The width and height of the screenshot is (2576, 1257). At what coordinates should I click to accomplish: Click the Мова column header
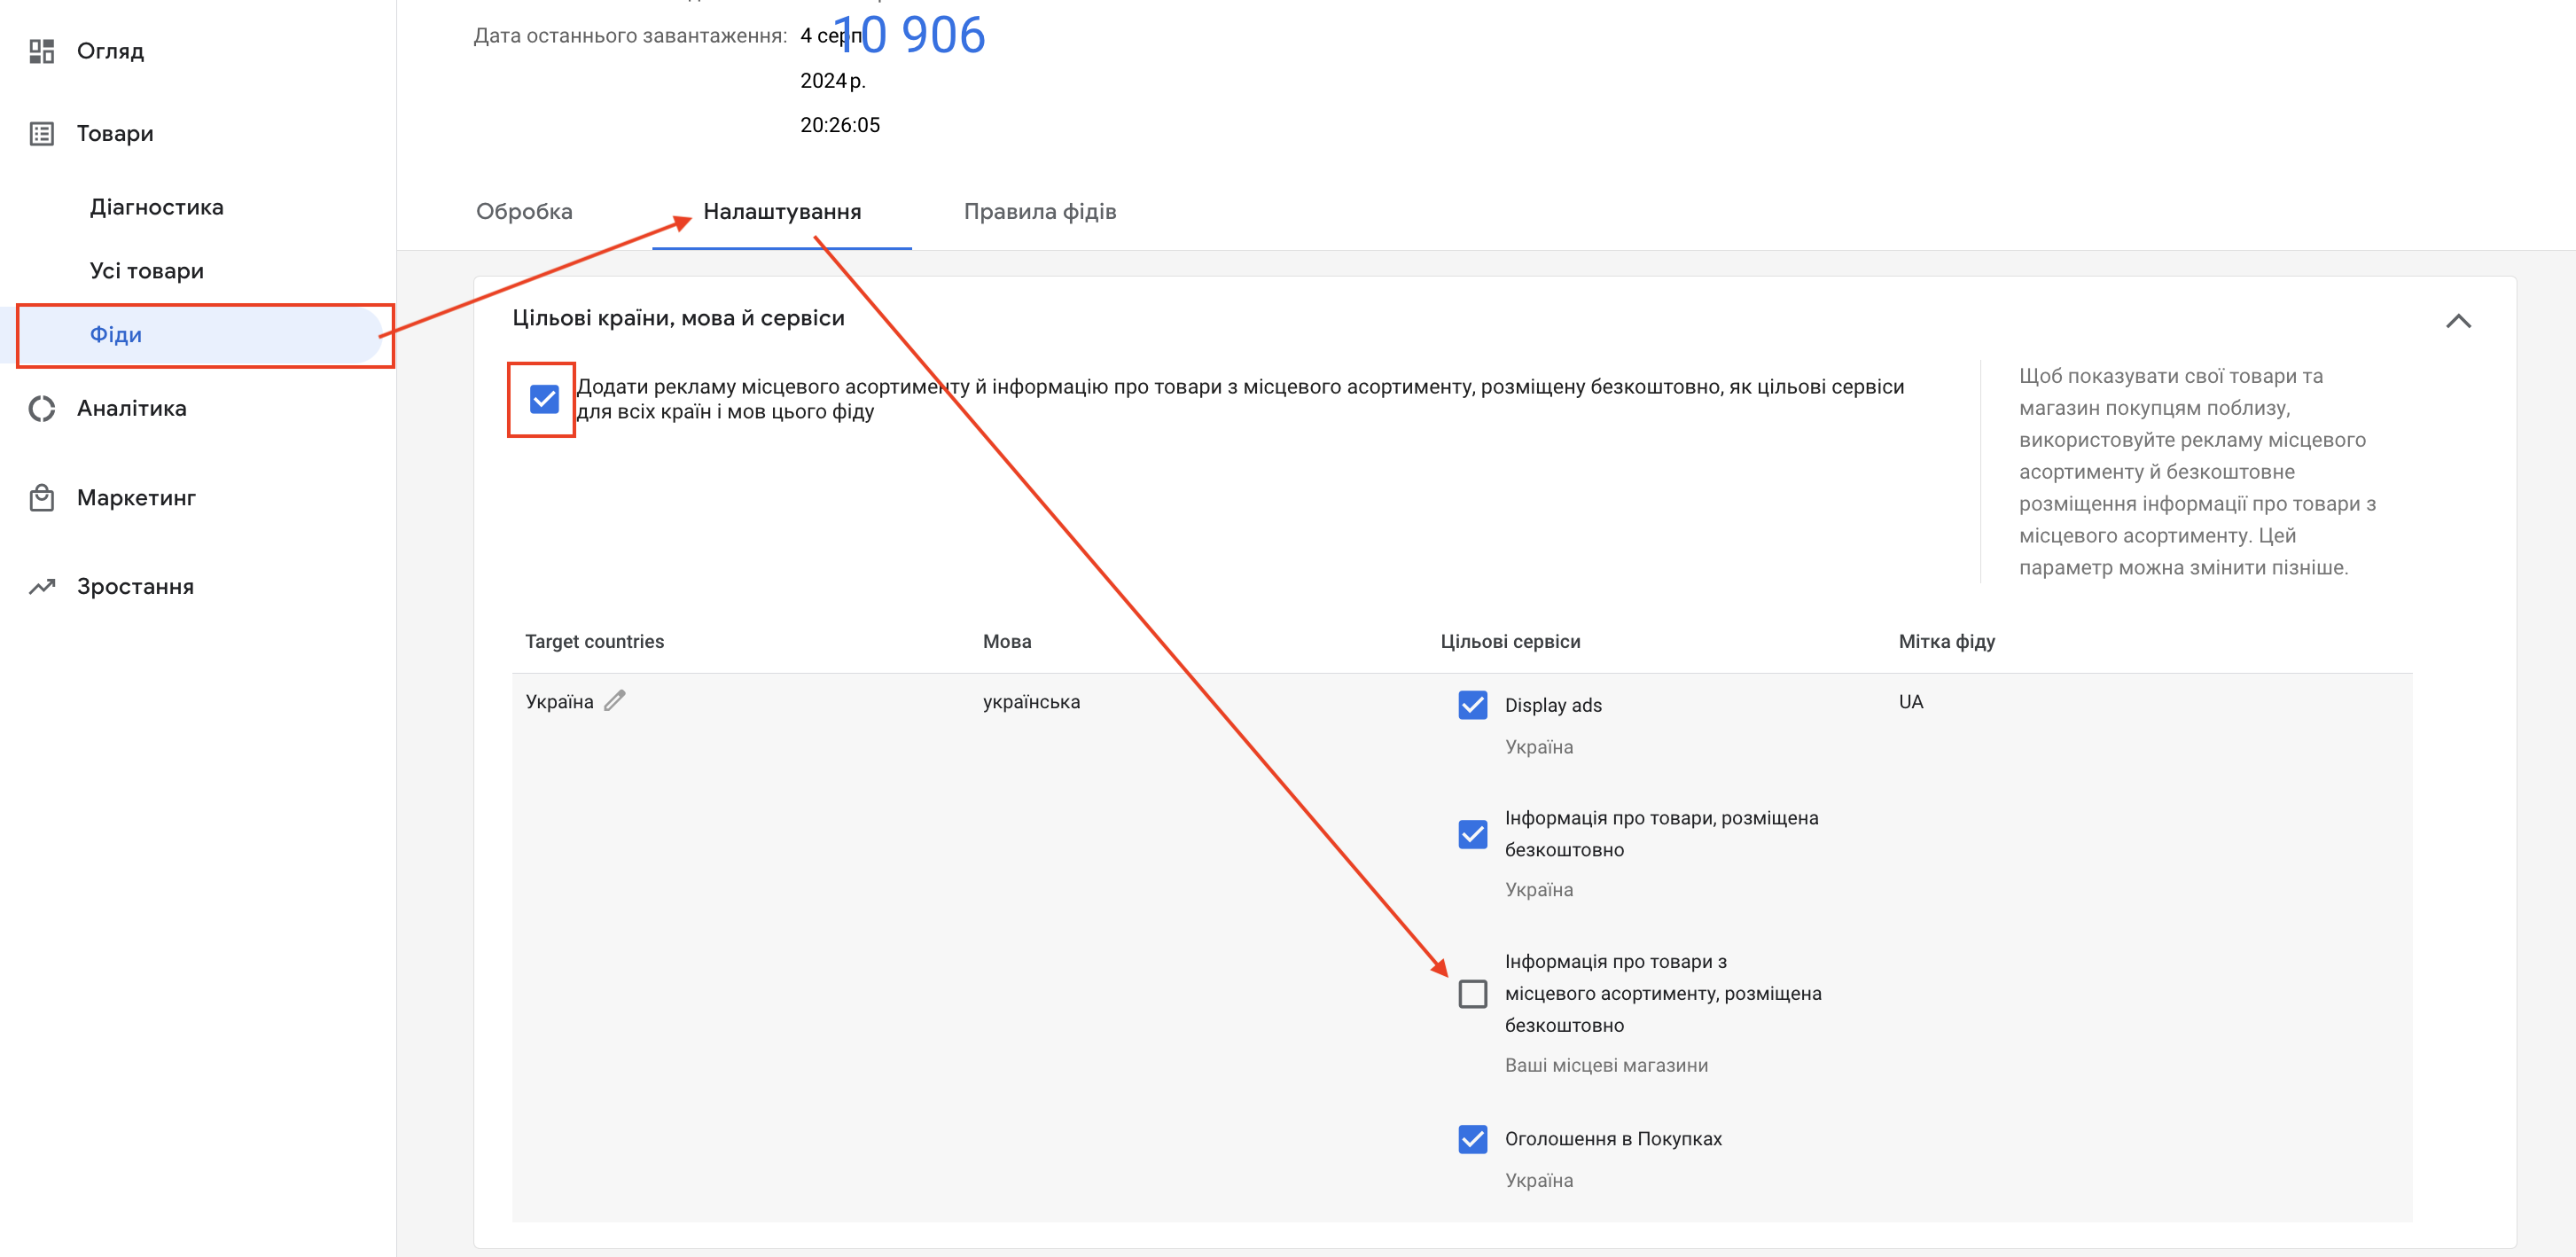coord(1006,642)
